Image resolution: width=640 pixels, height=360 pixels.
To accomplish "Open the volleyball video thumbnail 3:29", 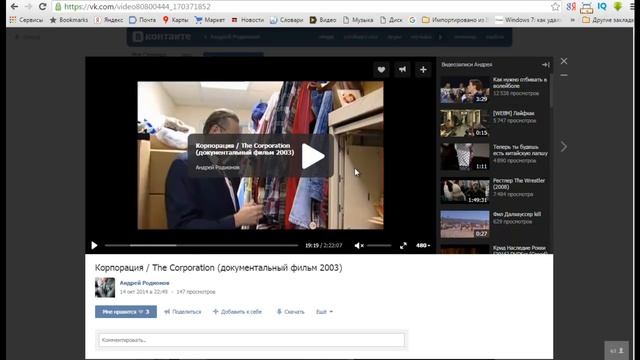I will coord(464,89).
